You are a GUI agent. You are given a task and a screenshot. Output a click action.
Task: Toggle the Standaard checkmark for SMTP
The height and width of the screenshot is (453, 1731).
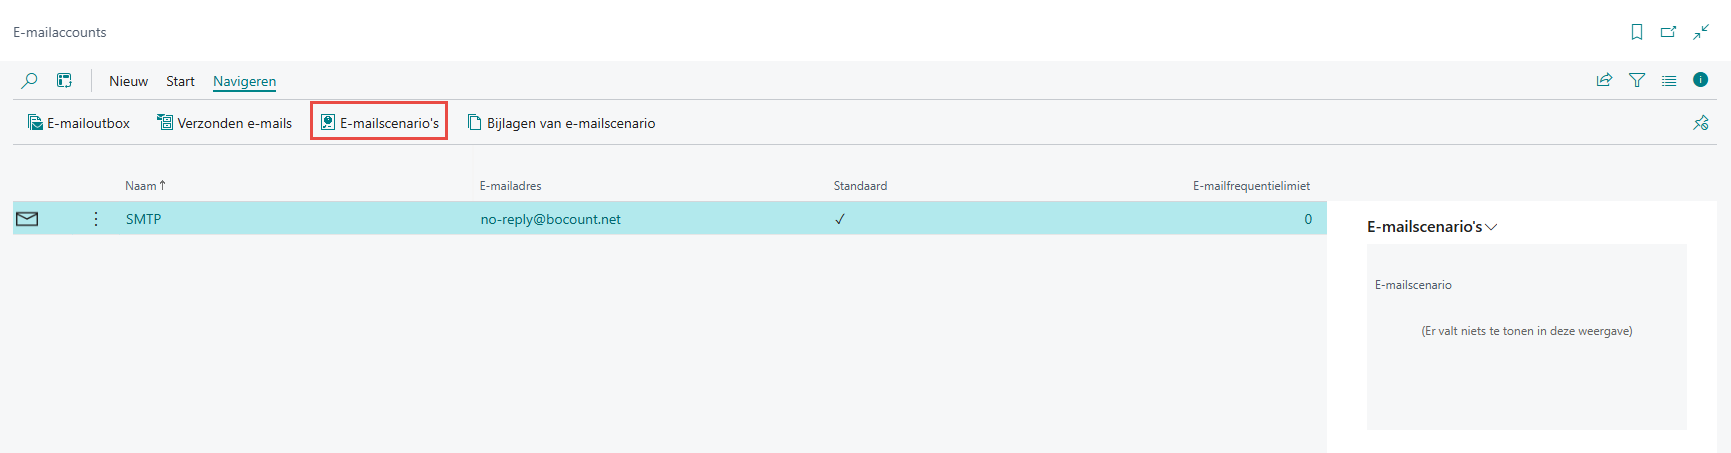pos(840,219)
